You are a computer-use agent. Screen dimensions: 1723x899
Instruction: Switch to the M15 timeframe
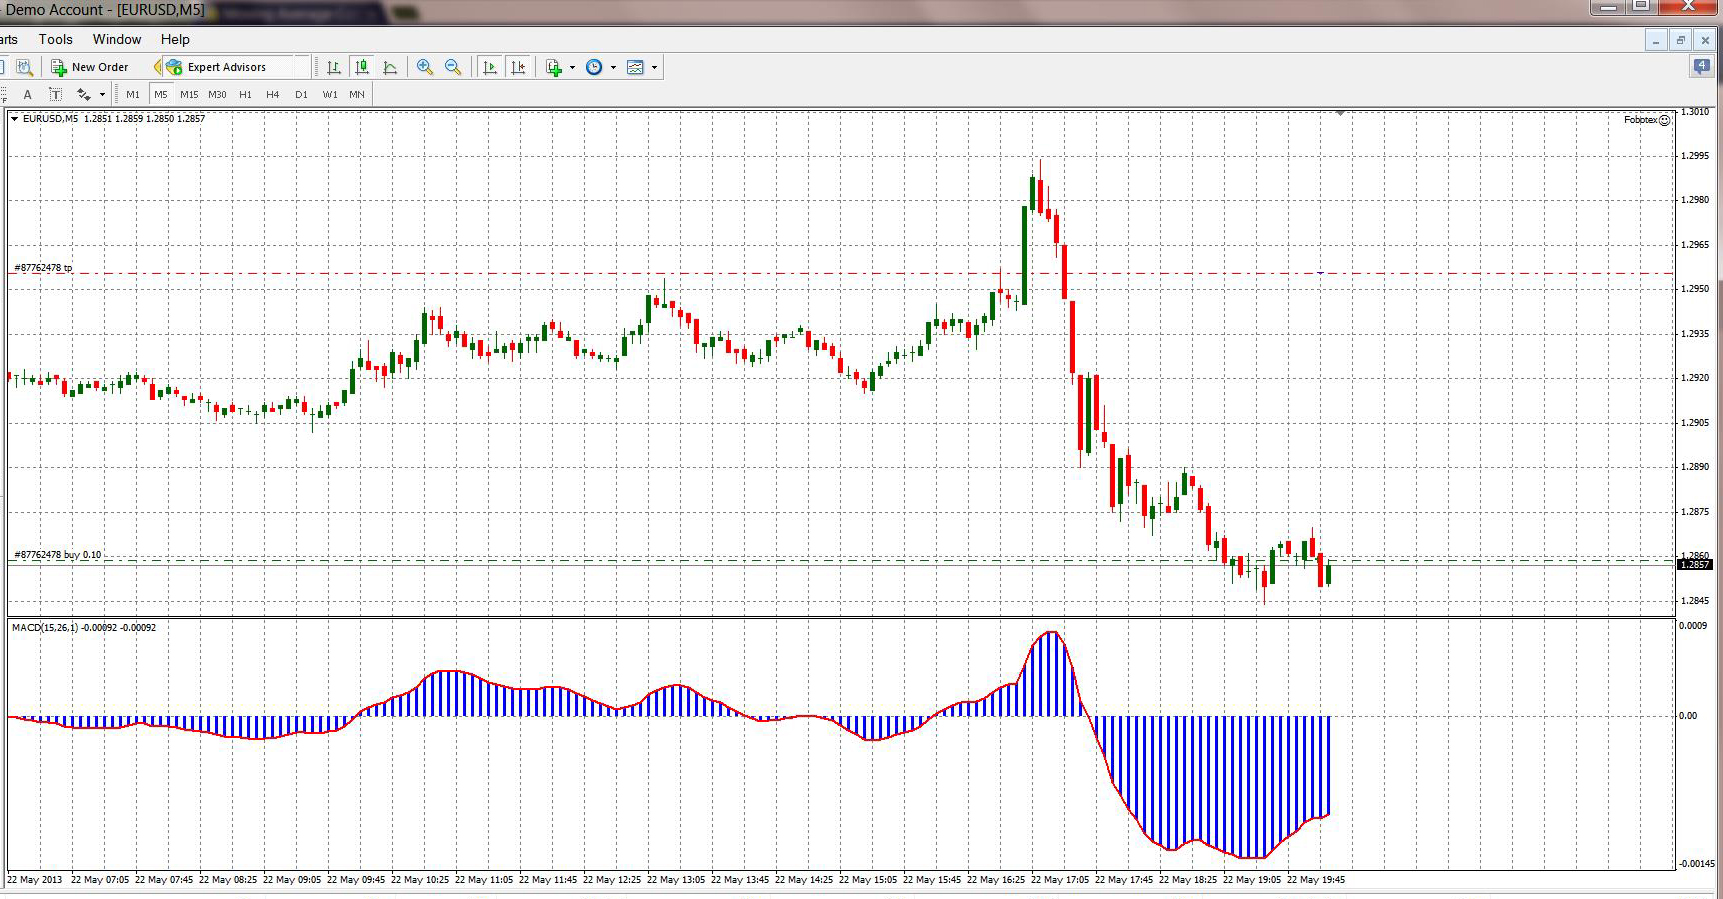tap(189, 94)
